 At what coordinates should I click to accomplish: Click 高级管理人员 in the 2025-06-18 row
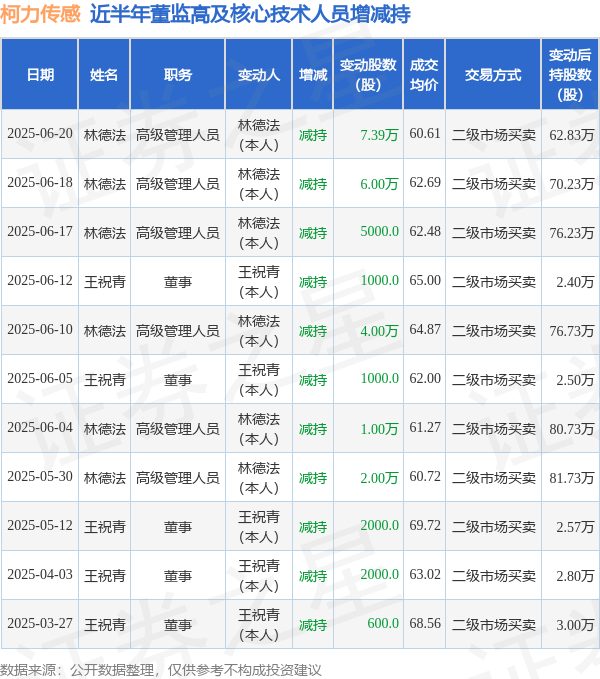click(177, 184)
